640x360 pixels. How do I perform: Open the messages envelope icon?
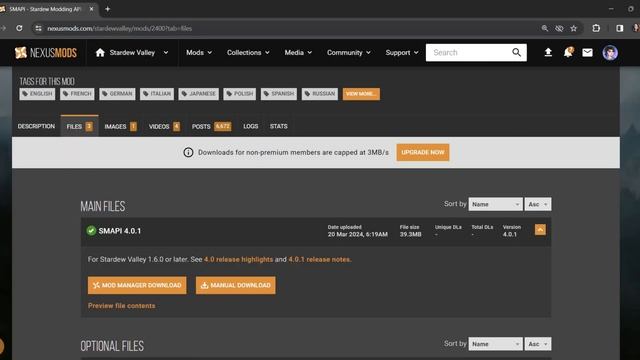(587, 52)
